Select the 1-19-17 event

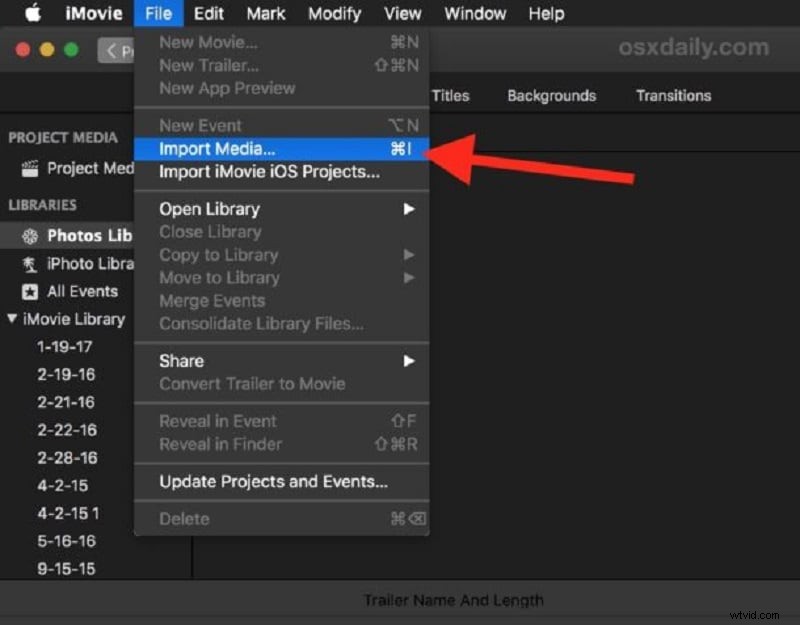point(65,347)
